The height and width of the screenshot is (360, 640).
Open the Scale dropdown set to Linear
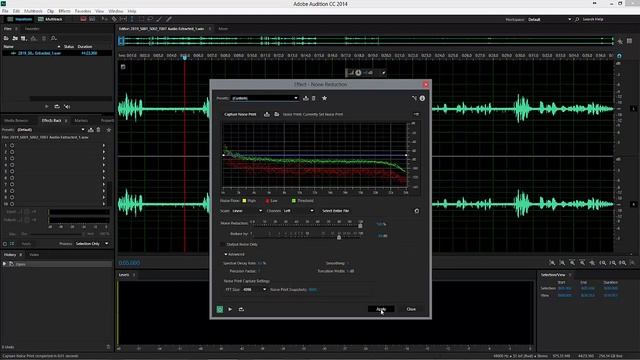click(247, 211)
